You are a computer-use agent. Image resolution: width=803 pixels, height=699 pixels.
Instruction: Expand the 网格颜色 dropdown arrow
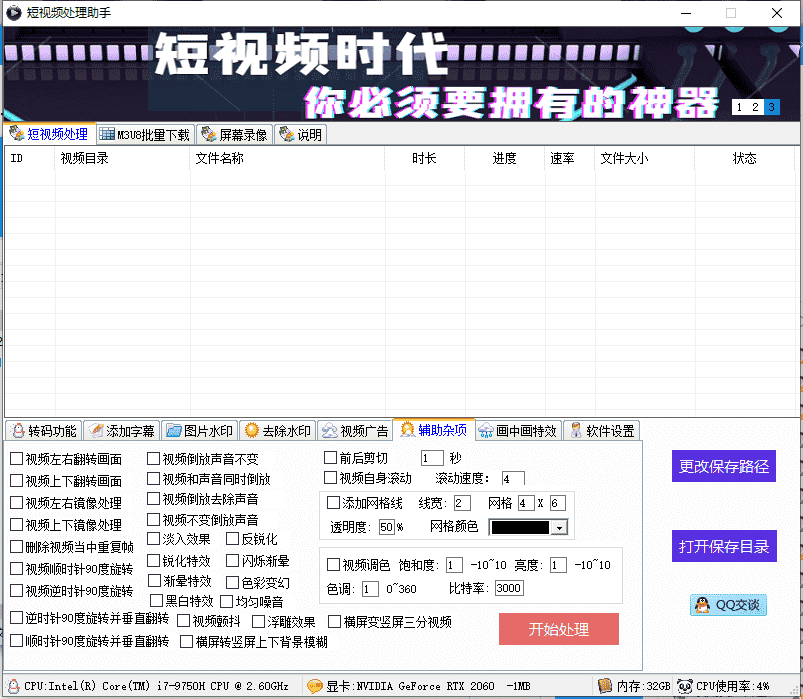pyautogui.click(x=560, y=527)
